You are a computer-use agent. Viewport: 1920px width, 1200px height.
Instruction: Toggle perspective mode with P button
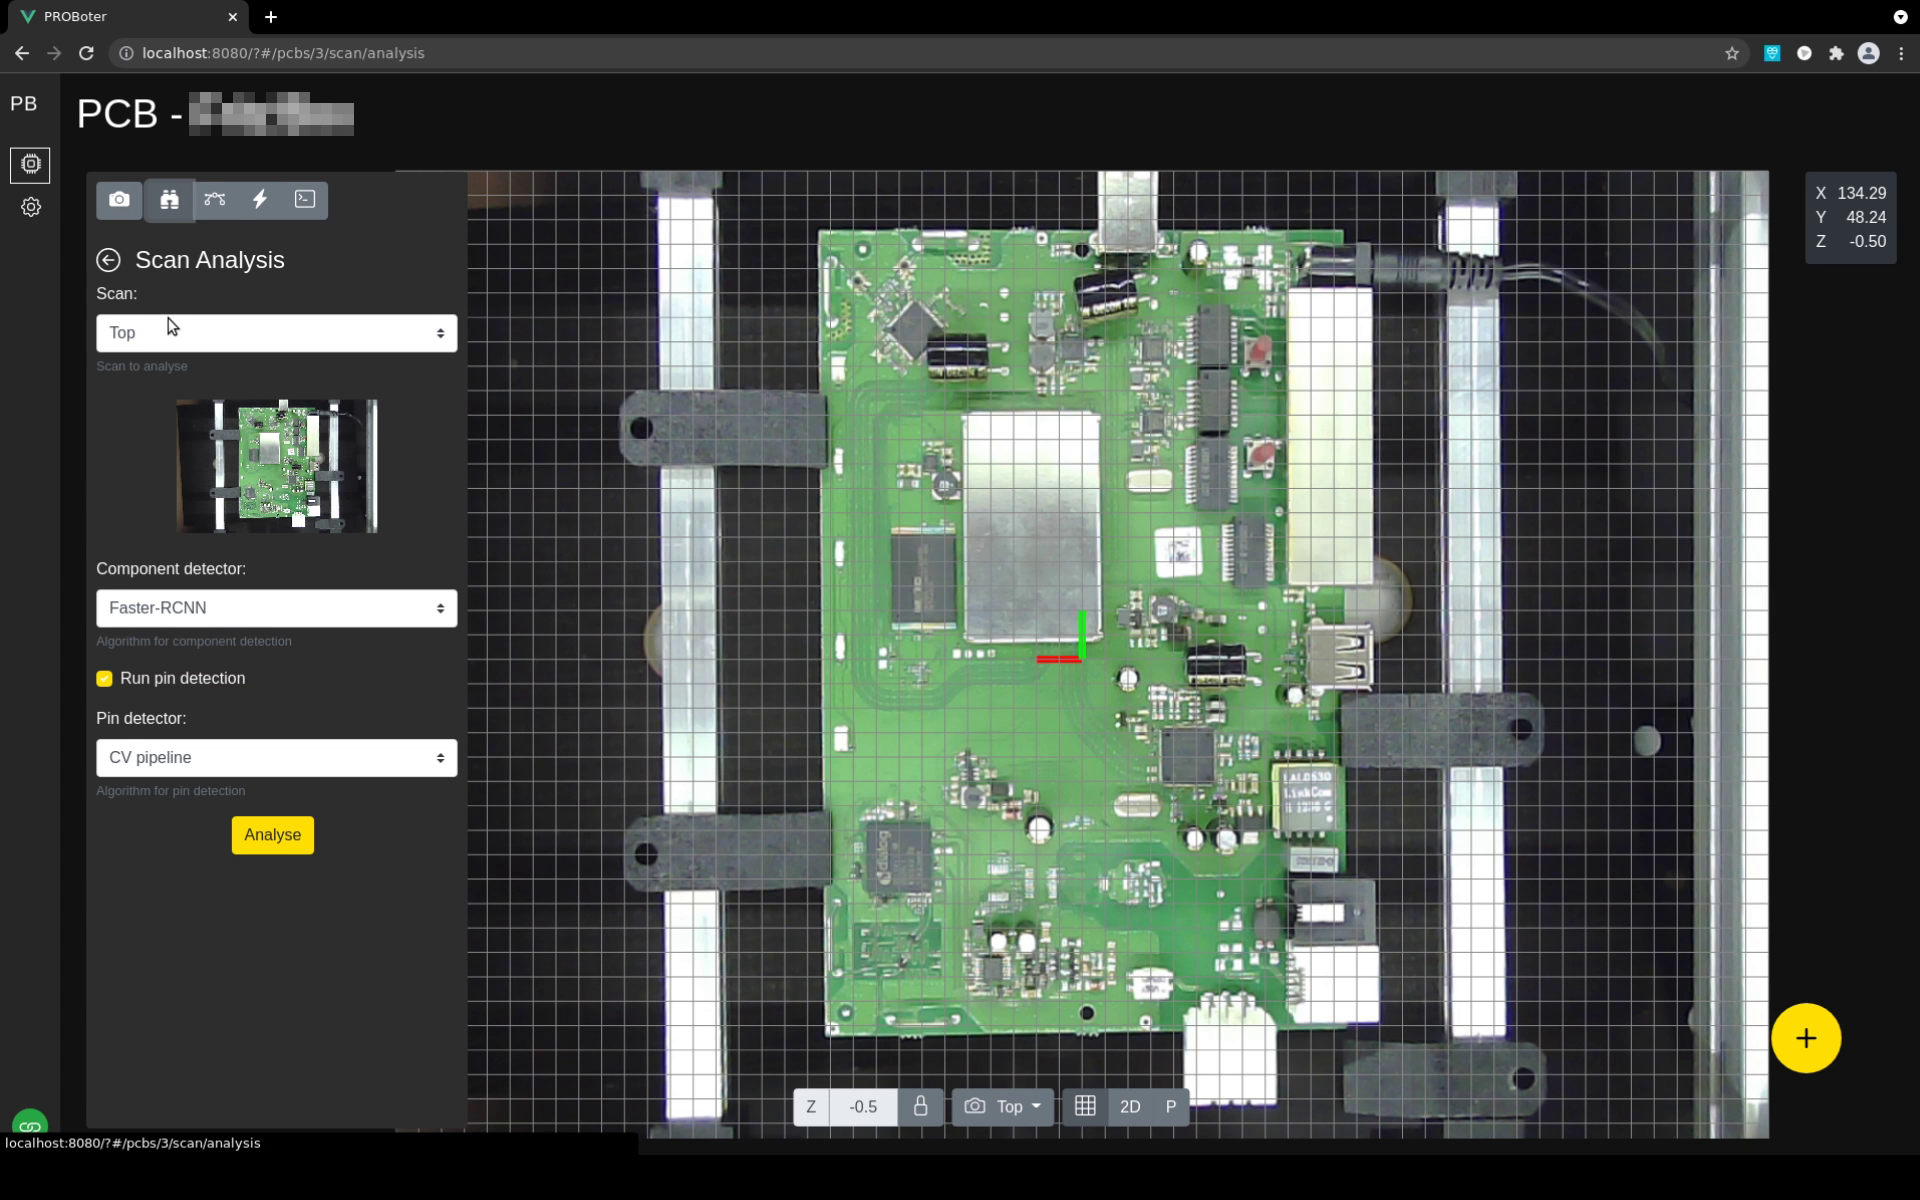(x=1171, y=1106)
